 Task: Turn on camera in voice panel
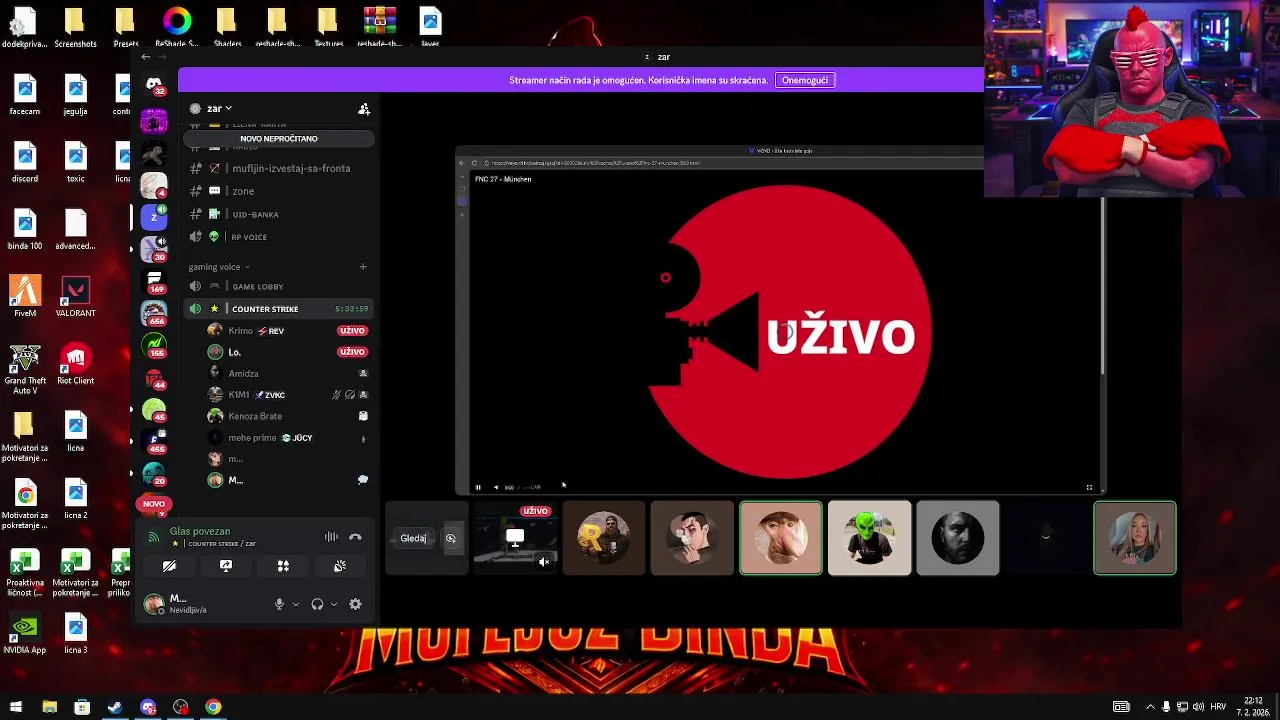169,566
